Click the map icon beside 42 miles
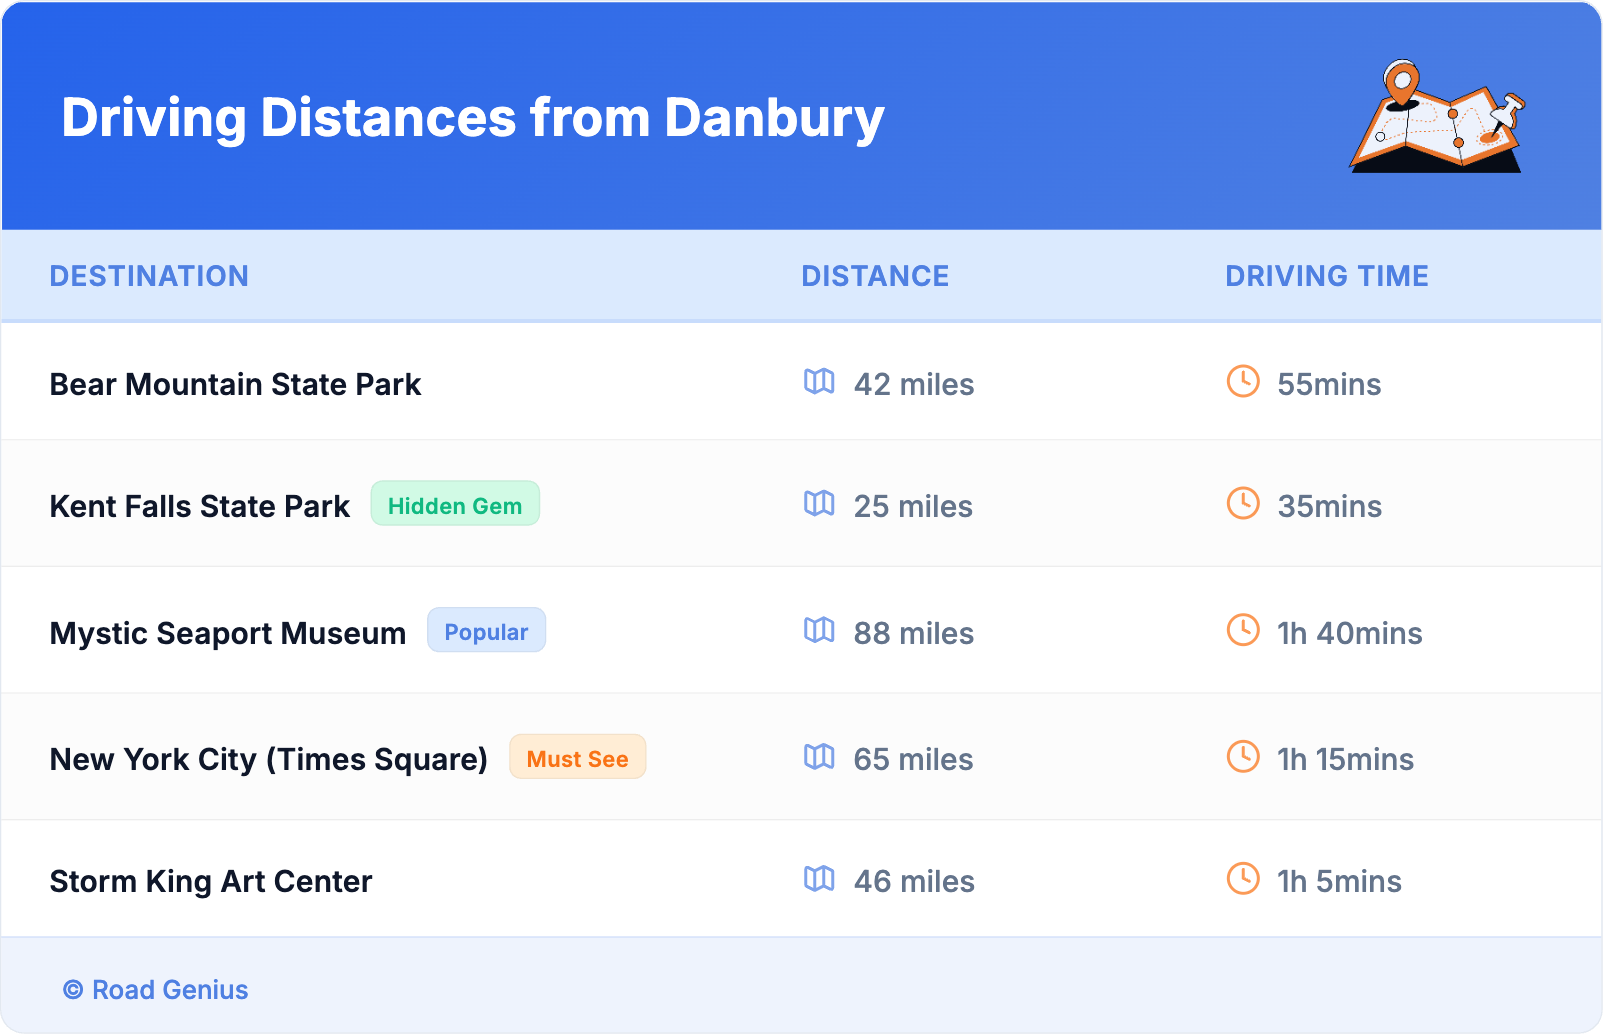This screenshot has width=1604, height=1034. tap(819, 382)
